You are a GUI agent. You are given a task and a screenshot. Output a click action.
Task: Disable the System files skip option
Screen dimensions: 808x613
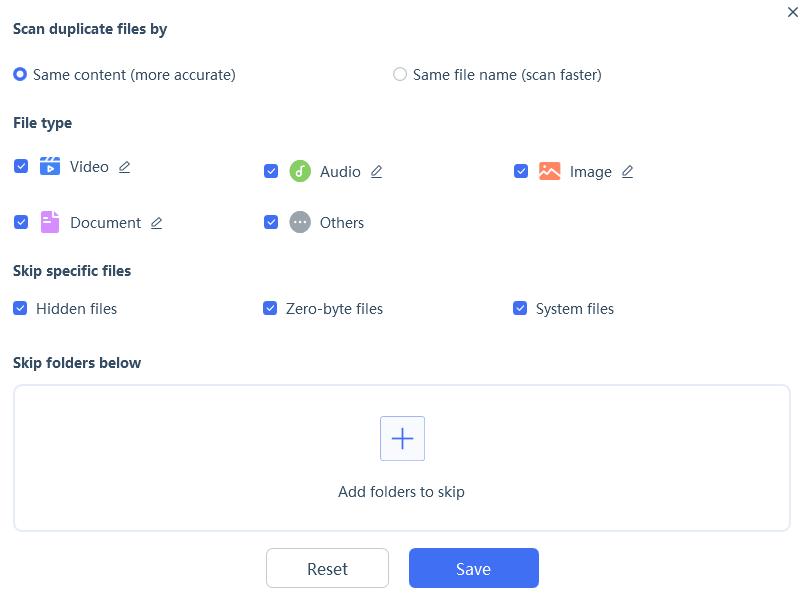pos(520,309)
